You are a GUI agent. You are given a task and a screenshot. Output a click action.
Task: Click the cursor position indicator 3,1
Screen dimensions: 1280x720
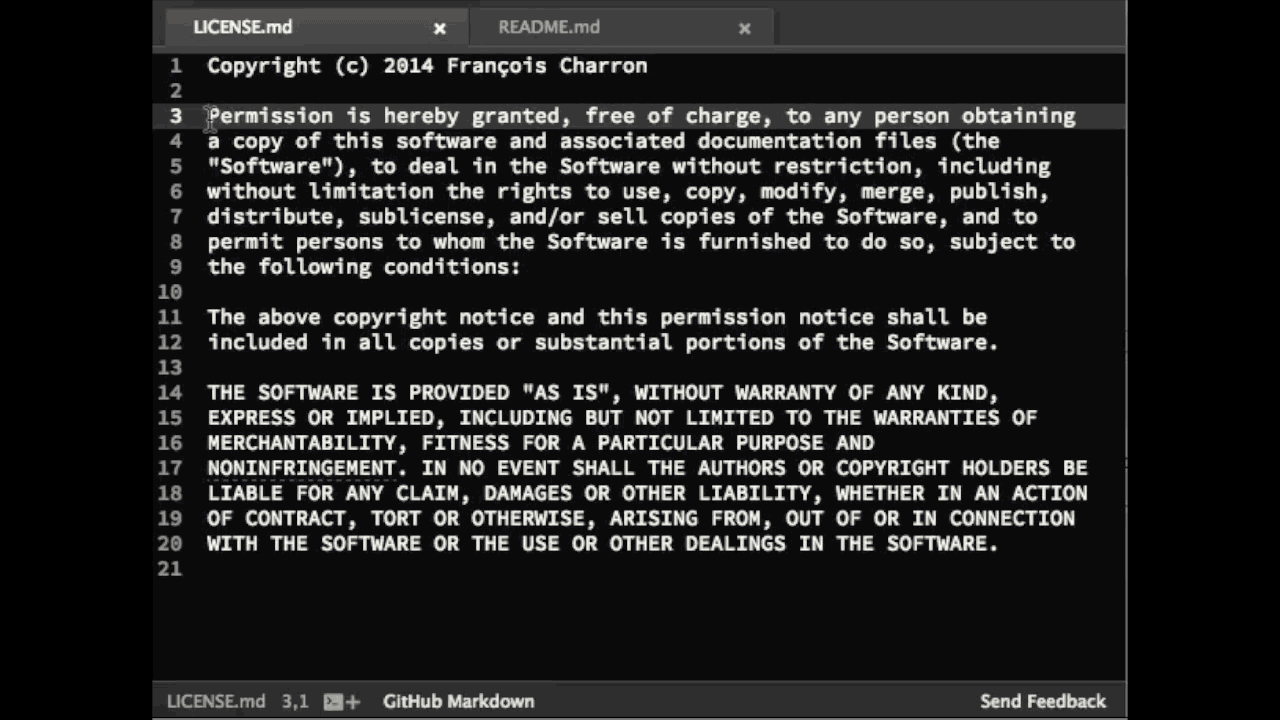pyautogui.click(x=295, y=701)
